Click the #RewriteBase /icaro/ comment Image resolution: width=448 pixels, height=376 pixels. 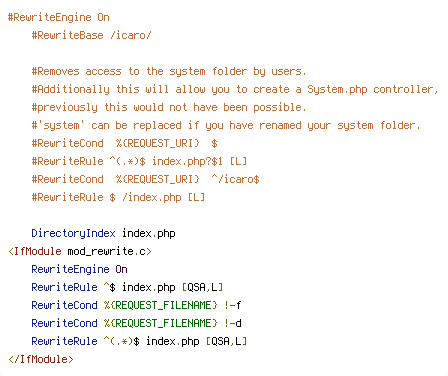point(91,35)
